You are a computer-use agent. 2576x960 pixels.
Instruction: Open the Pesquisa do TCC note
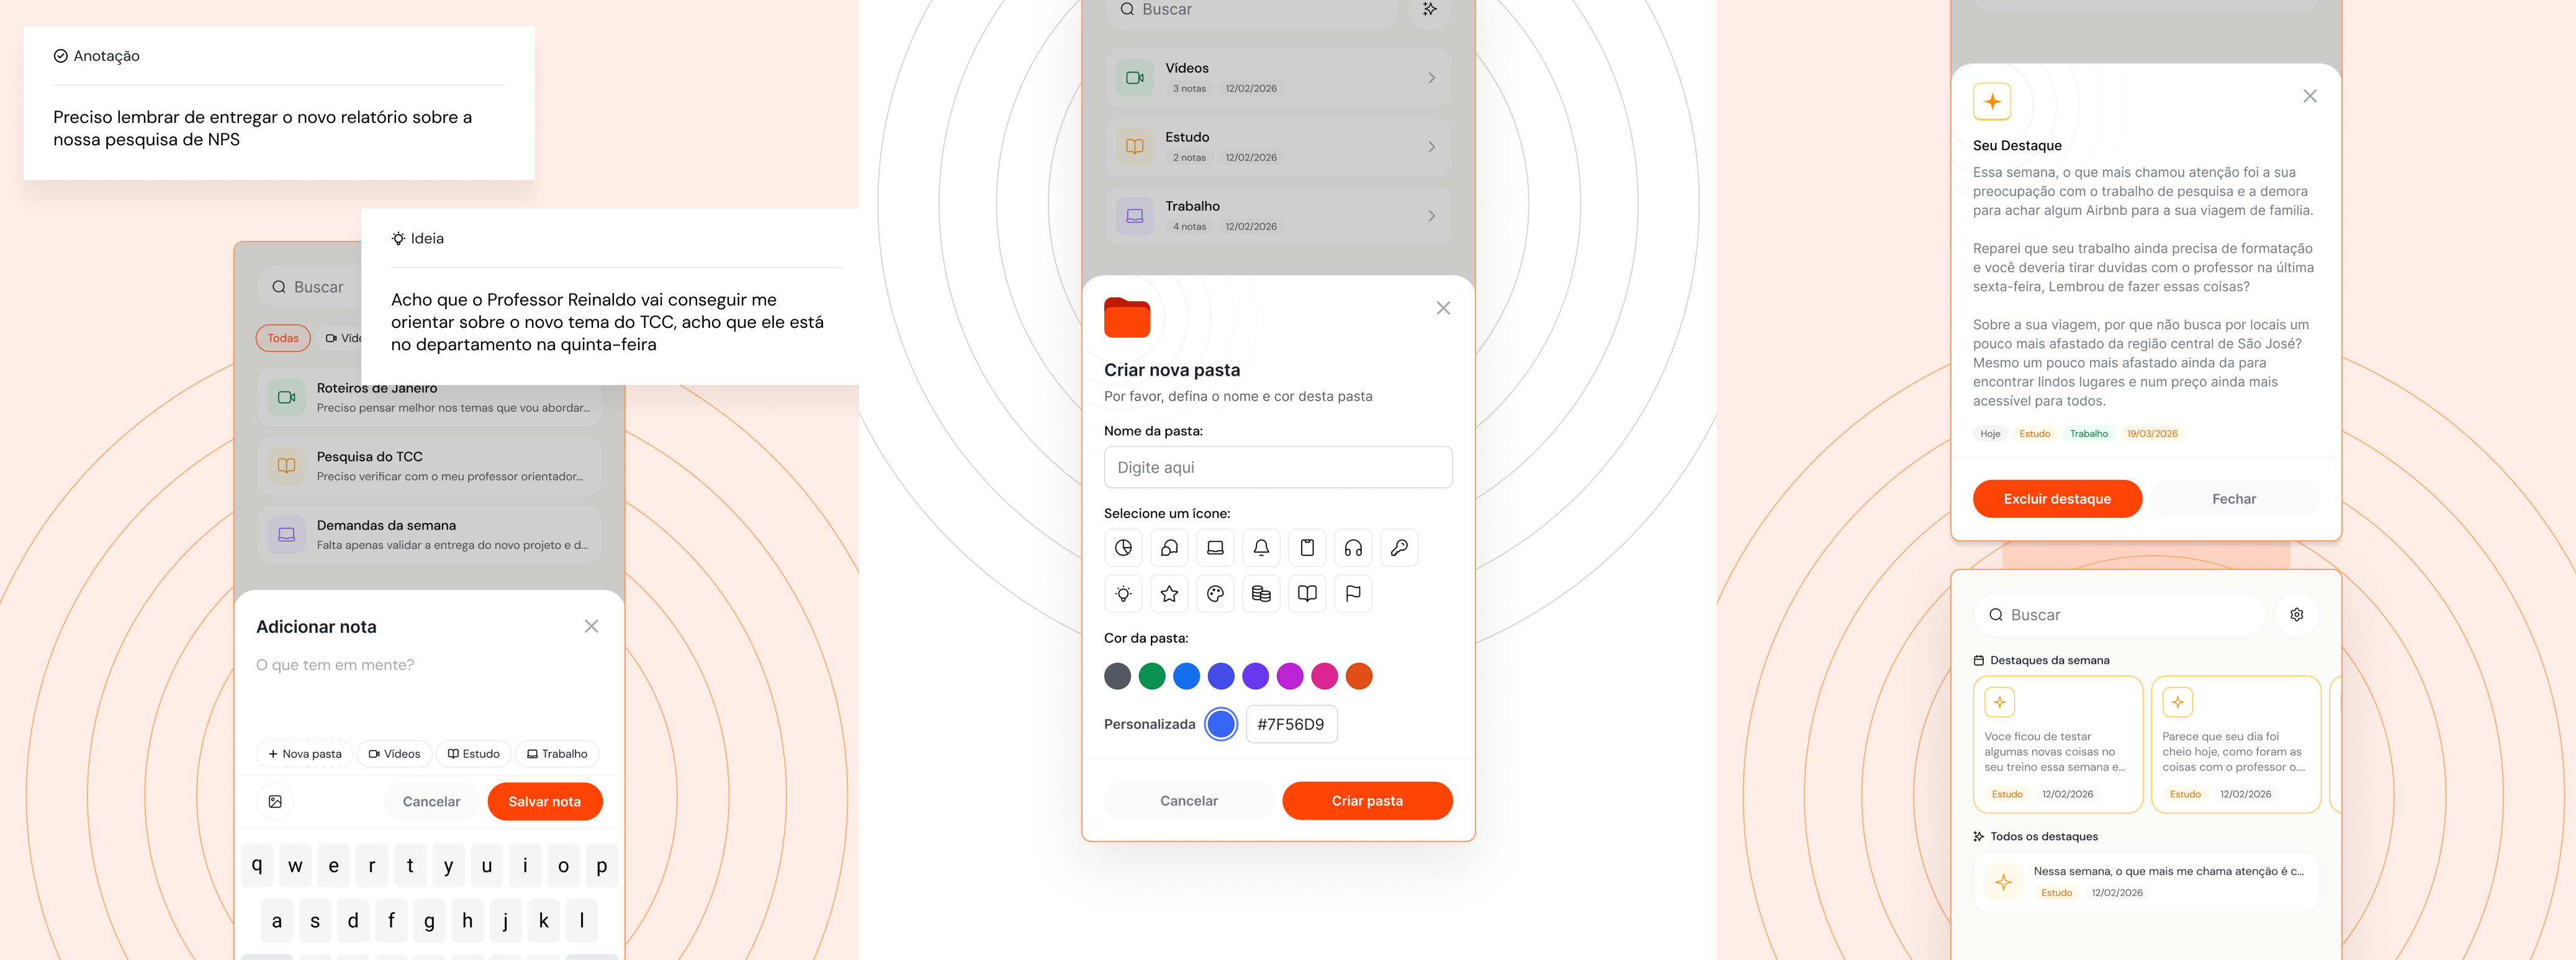[x=429, y=466]
